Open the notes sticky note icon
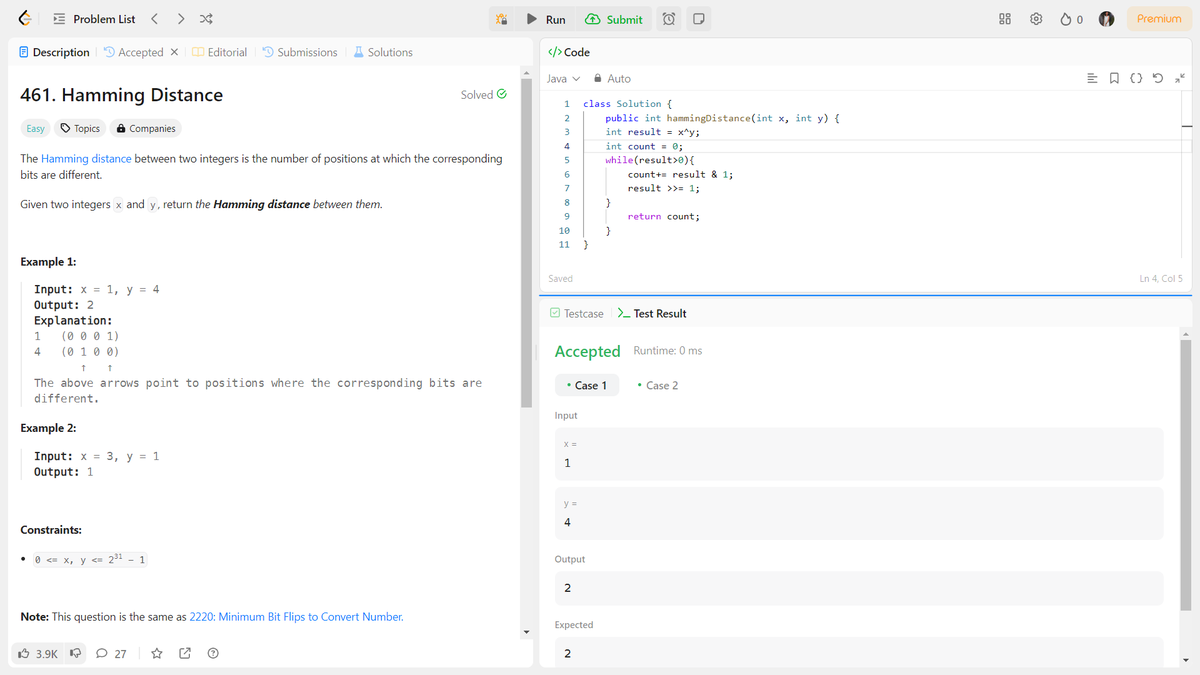Screen dimensions: 1200x675 [699, 19]
